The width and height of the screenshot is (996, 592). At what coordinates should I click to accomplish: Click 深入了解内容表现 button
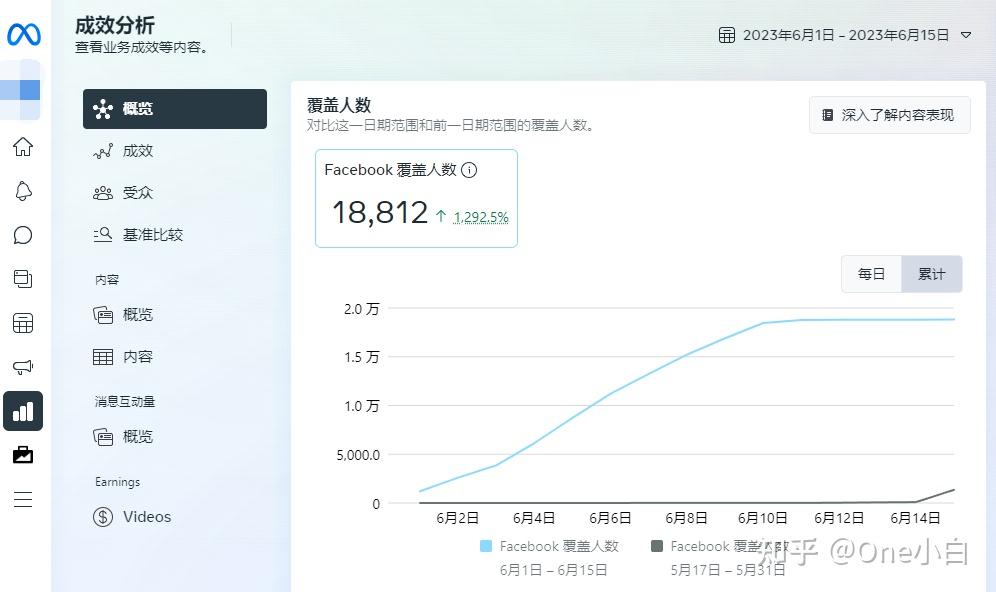889,115
